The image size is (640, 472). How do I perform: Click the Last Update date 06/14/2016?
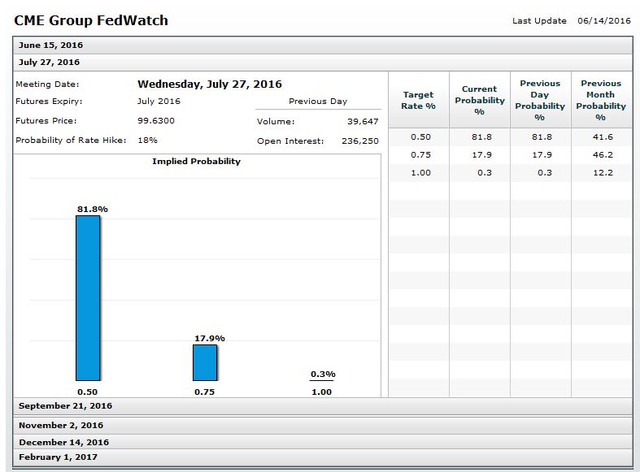click(x=604, y=21)
